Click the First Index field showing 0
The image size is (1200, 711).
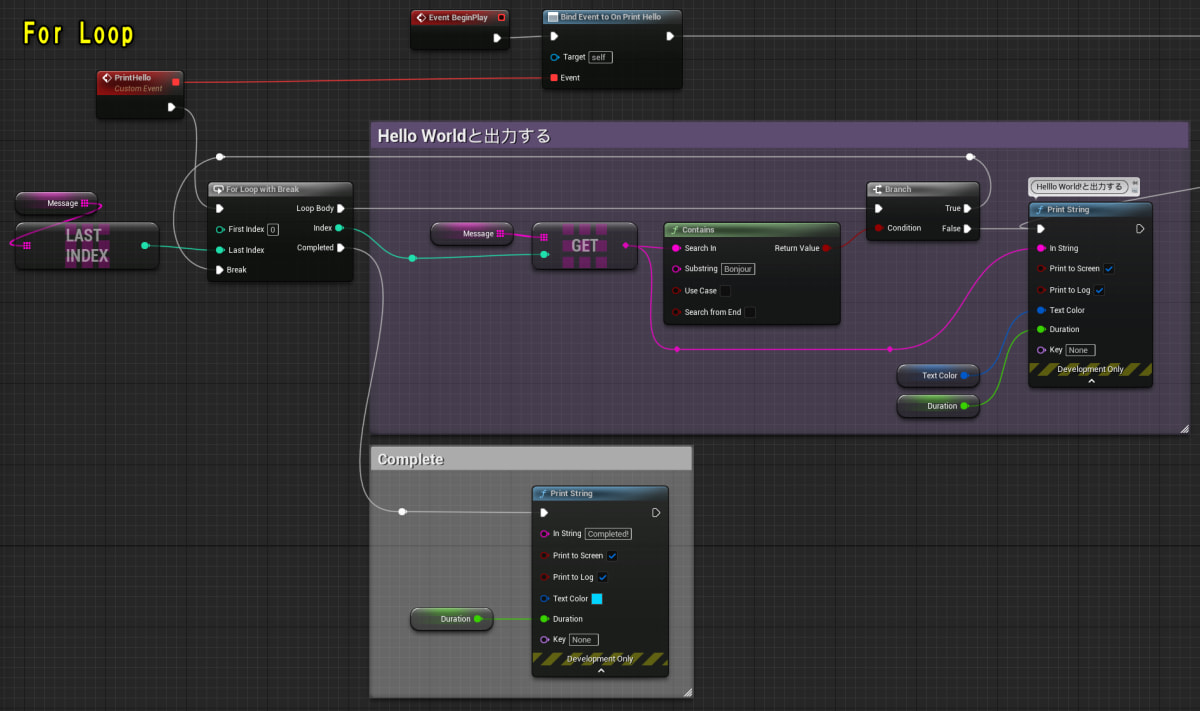click(x=271, y=229)
